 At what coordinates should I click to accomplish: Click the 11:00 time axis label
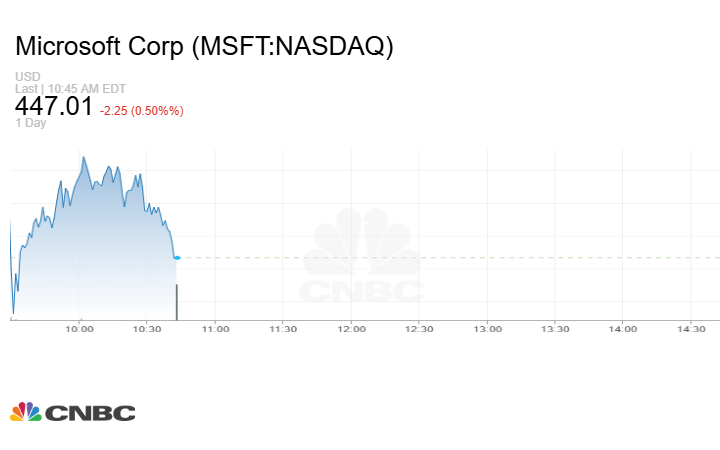click(215, 328)
